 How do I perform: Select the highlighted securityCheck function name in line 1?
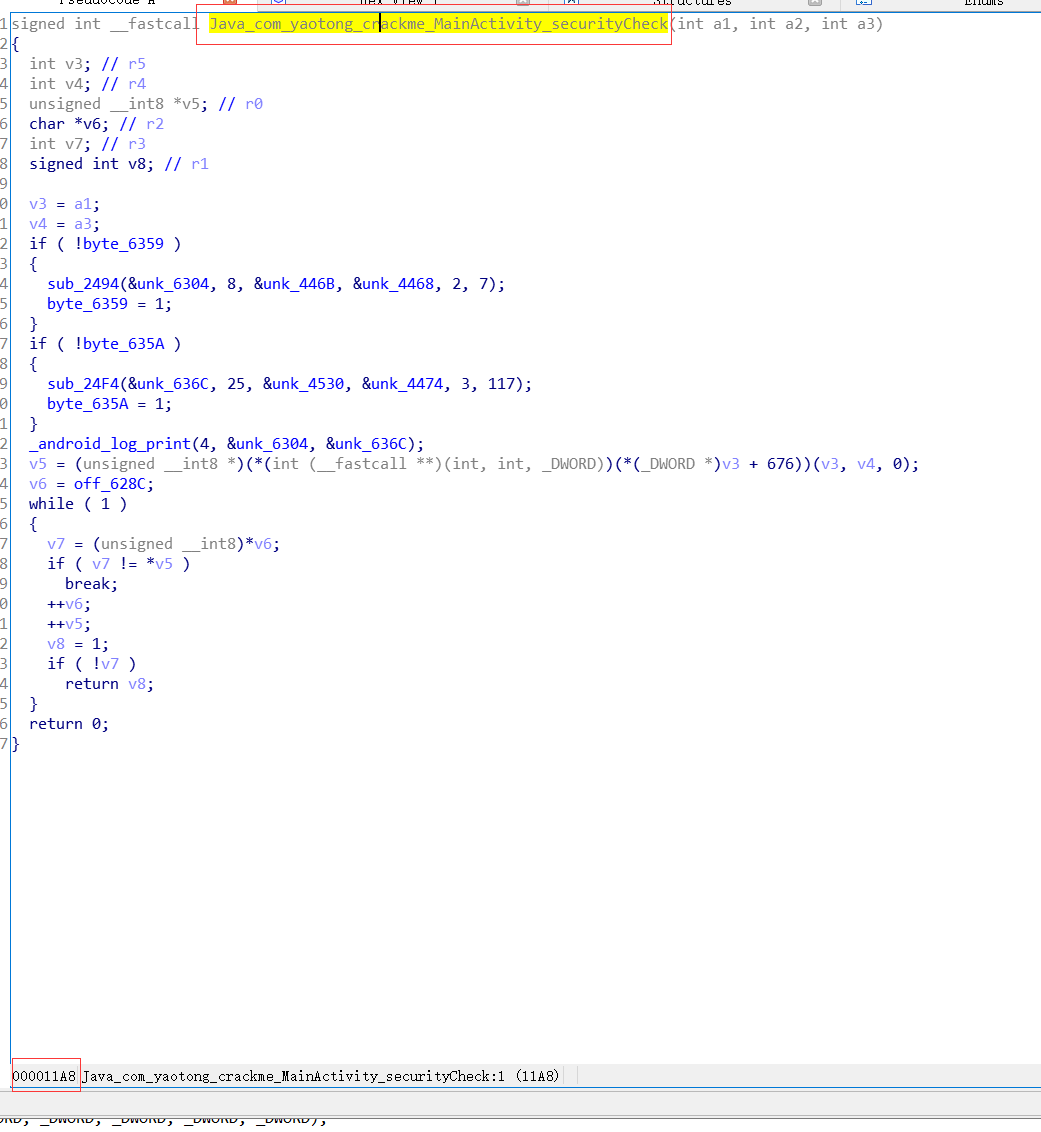point(438,24)
